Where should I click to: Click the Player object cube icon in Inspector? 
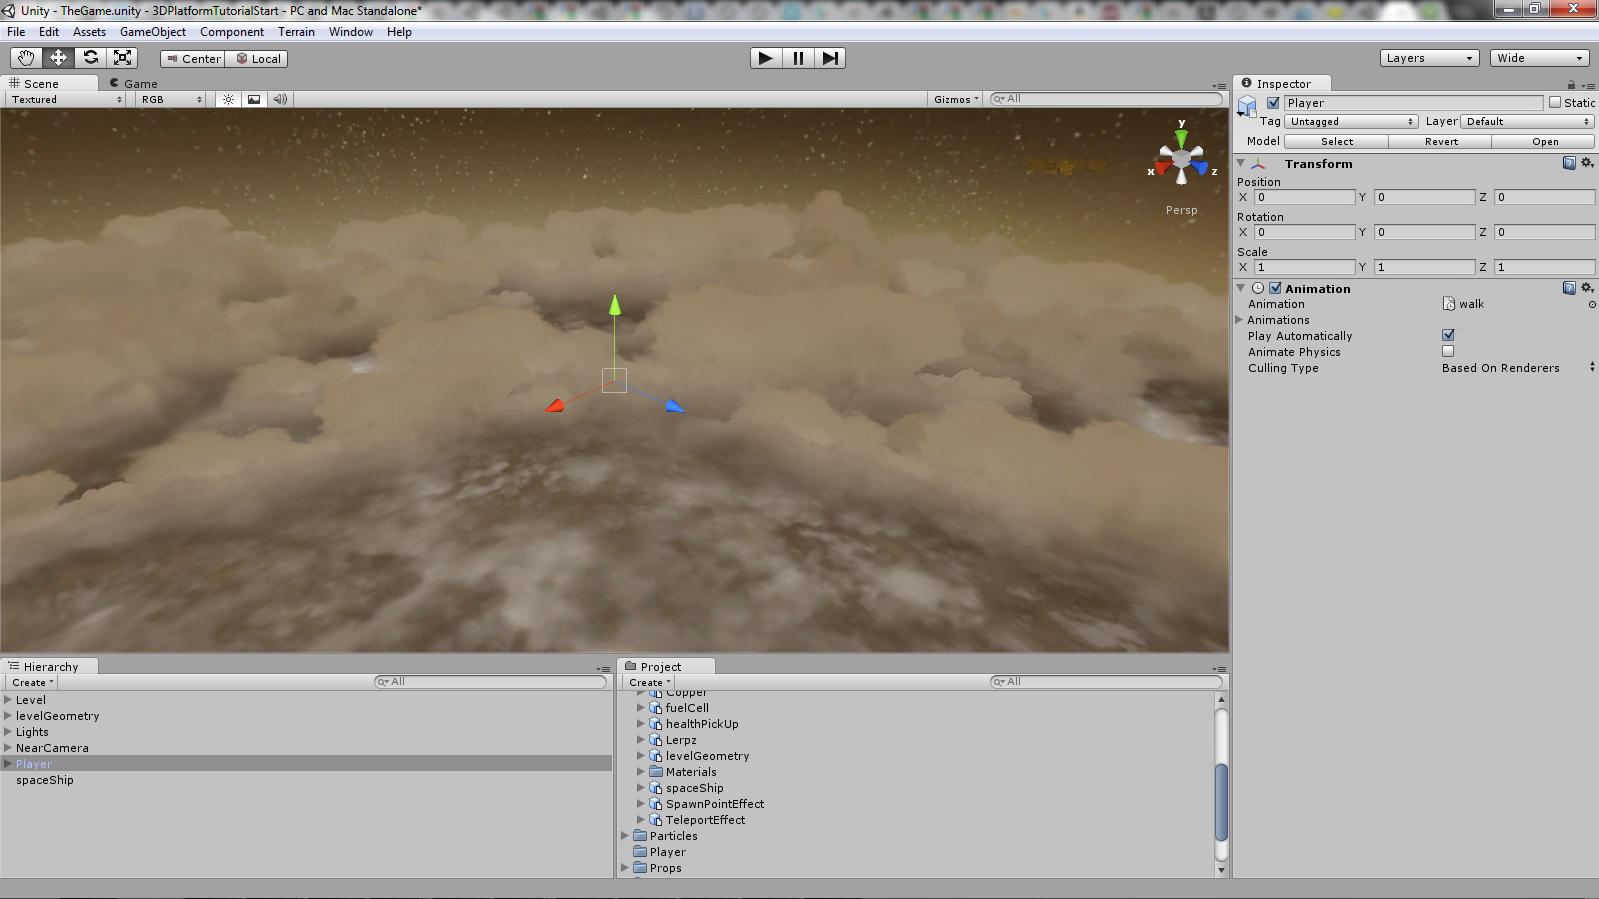[x=1247, y=106]
